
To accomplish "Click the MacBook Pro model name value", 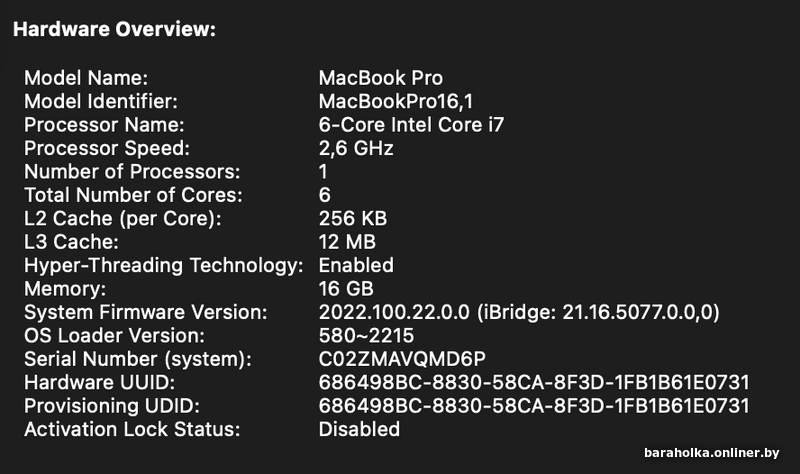I will pos(380,78).
